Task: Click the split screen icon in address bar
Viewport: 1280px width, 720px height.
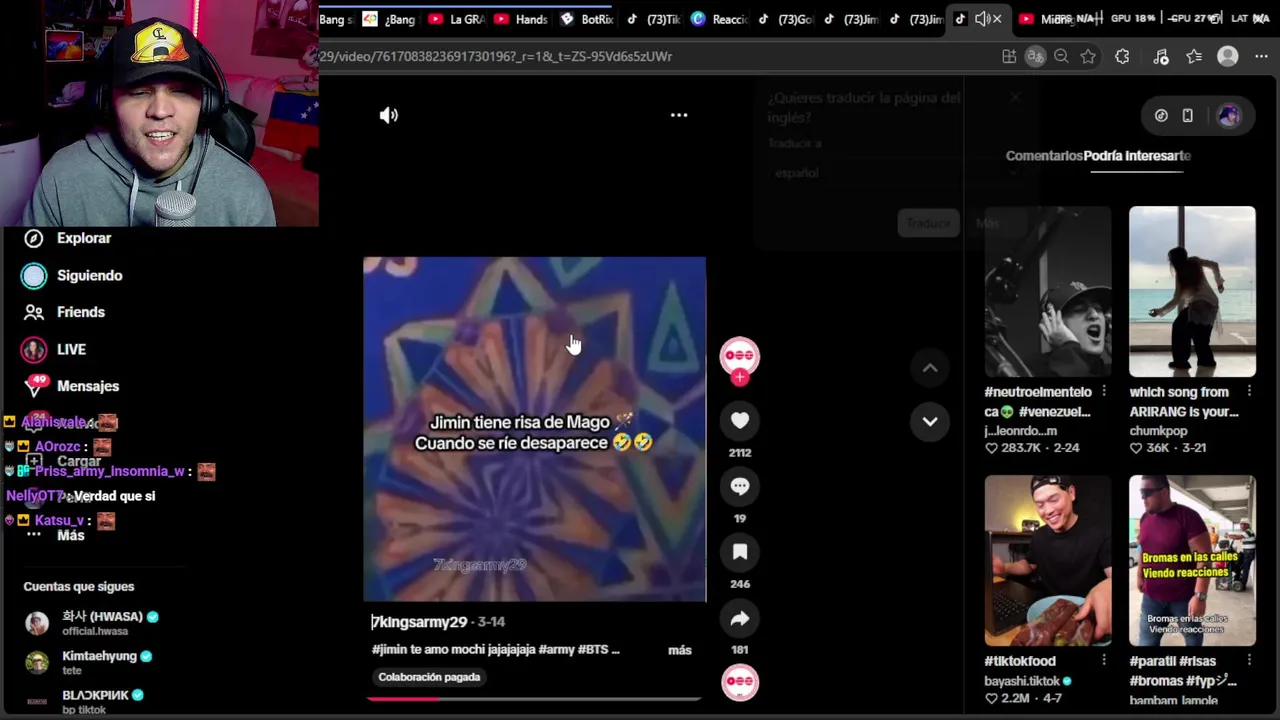Action: [x=1009, y=57]
